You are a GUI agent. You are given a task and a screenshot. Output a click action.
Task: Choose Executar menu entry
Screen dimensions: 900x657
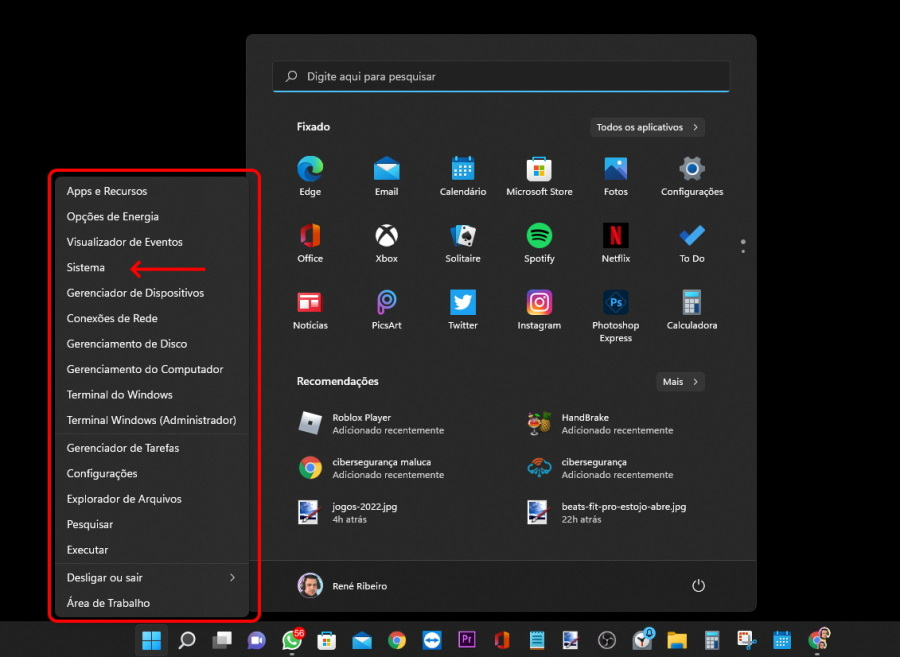point(152,550)
